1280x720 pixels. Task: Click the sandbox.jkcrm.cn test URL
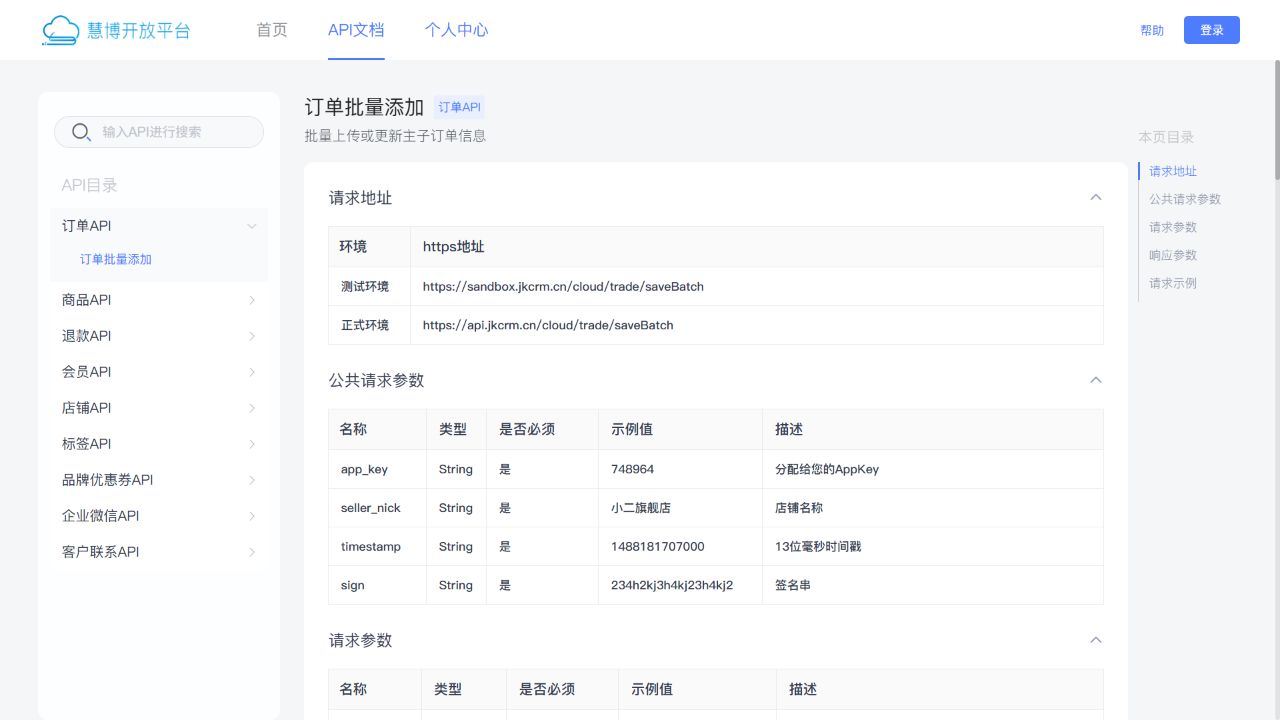pos(563,286)
